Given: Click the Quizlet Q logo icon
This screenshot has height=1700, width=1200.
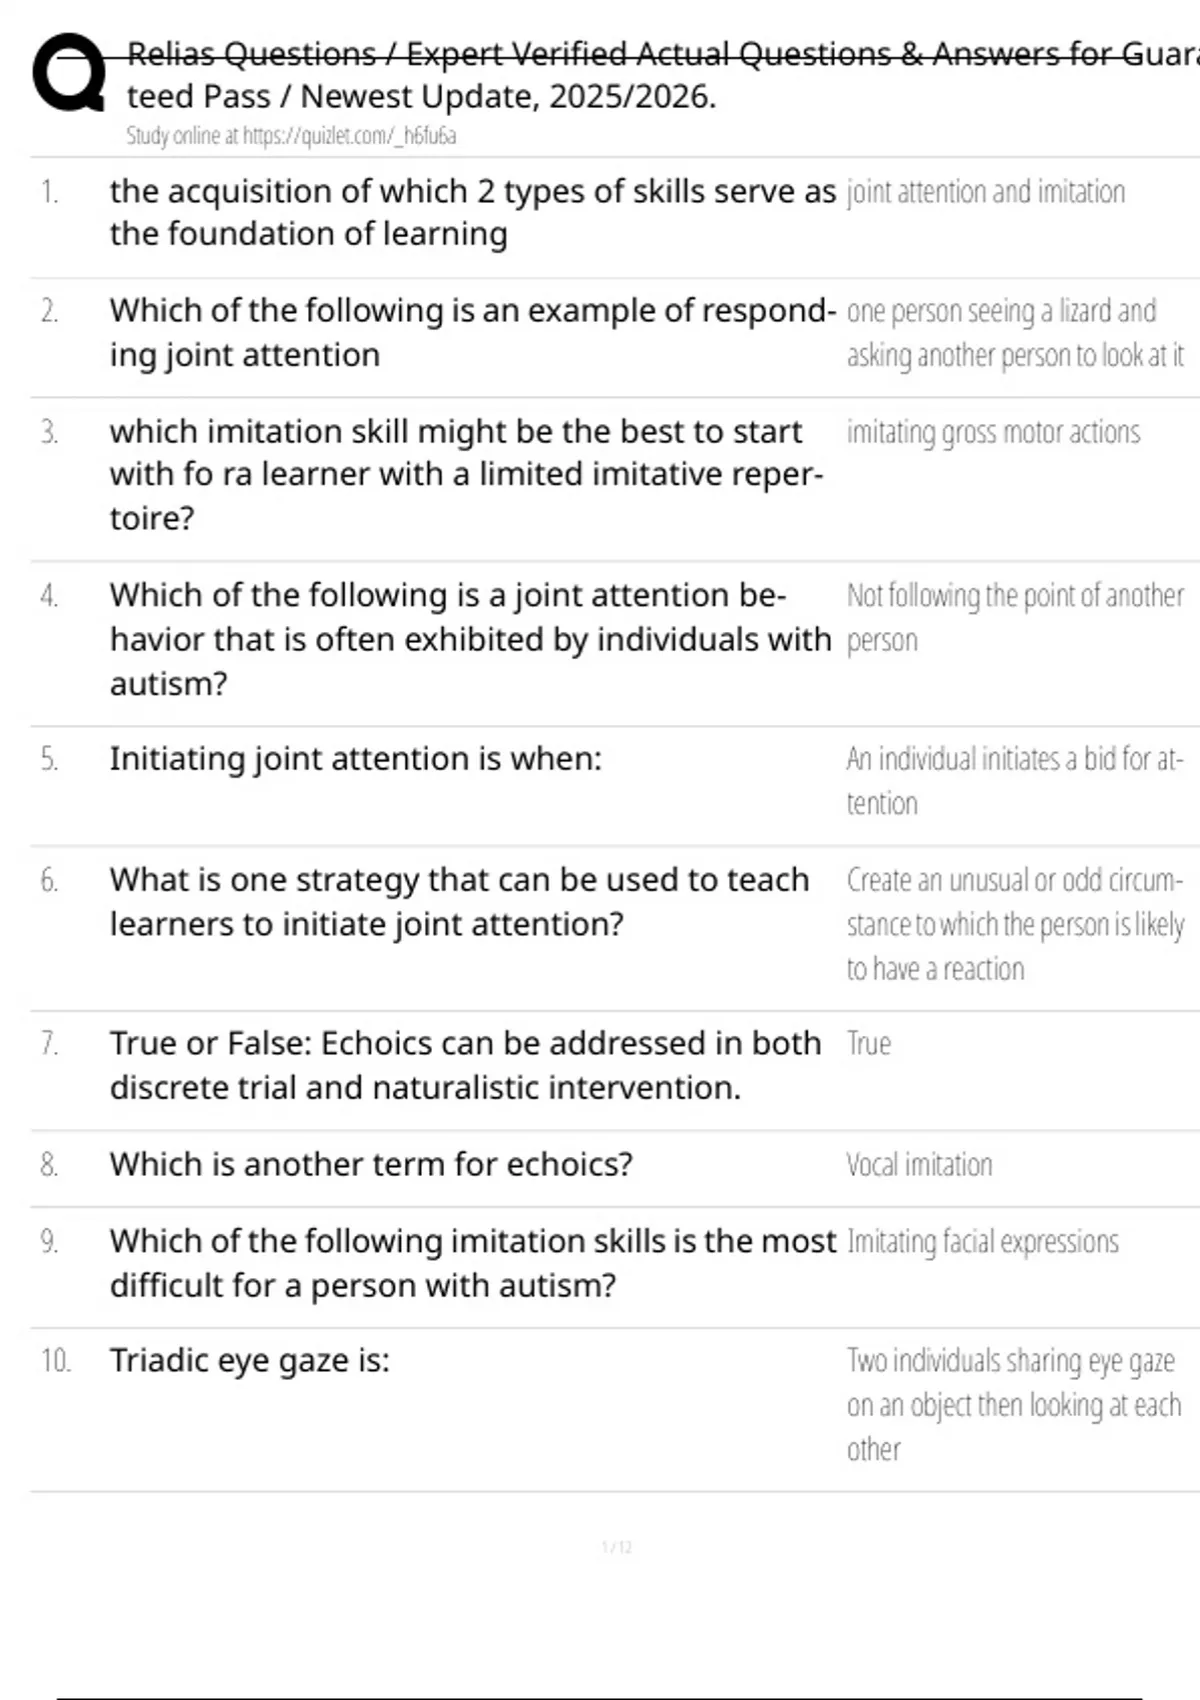Looking at the screenshot, I should tap(68, 72).
